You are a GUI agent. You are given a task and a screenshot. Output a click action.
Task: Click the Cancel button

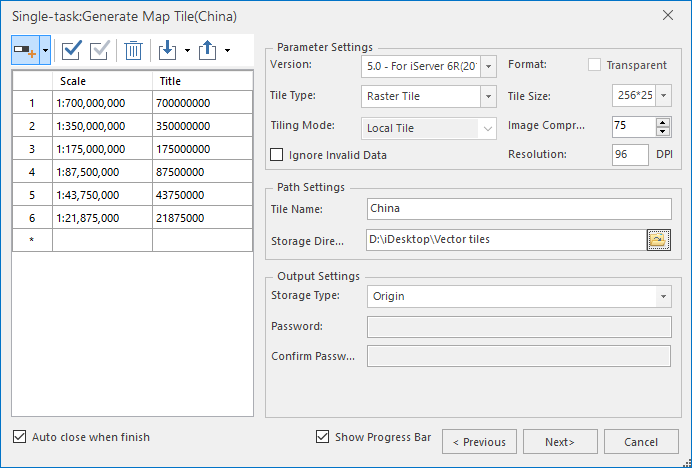click(641, 442)
